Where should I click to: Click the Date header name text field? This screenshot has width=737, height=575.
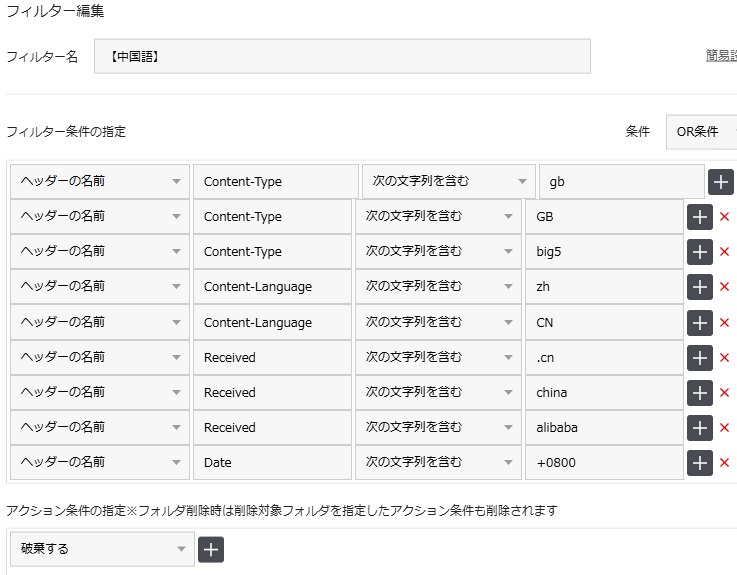[272, 463]
